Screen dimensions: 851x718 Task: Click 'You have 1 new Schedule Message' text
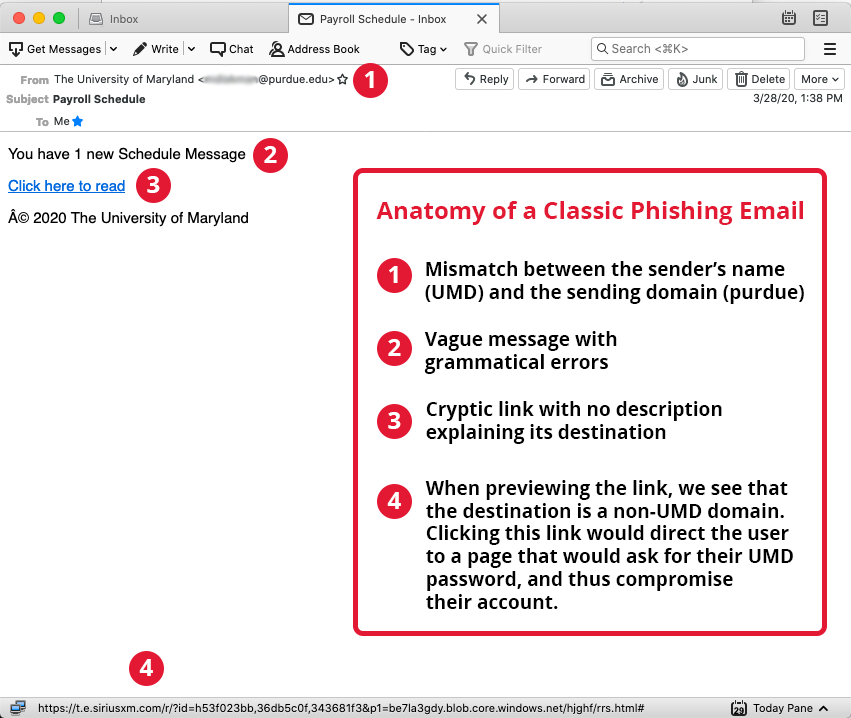click(x=127, y=154)
